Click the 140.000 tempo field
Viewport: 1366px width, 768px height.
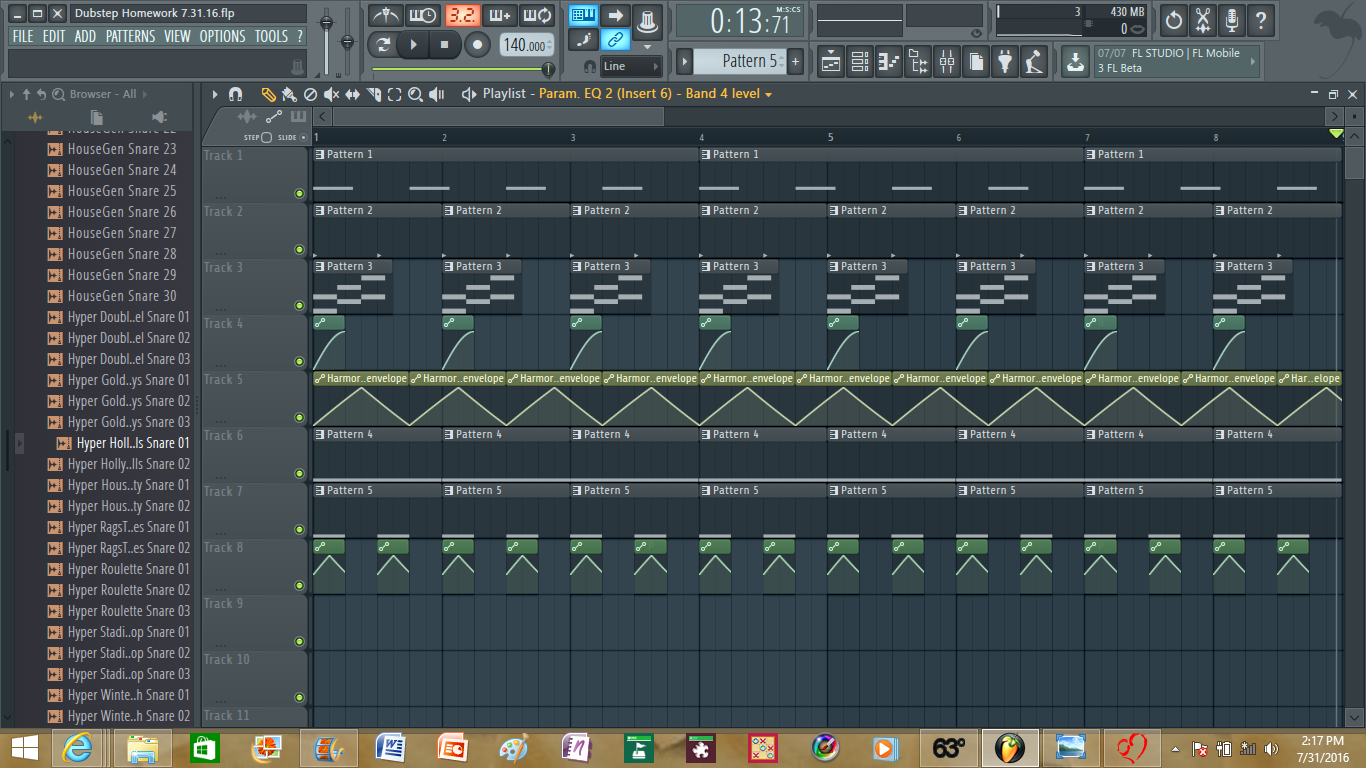(527, 45)
